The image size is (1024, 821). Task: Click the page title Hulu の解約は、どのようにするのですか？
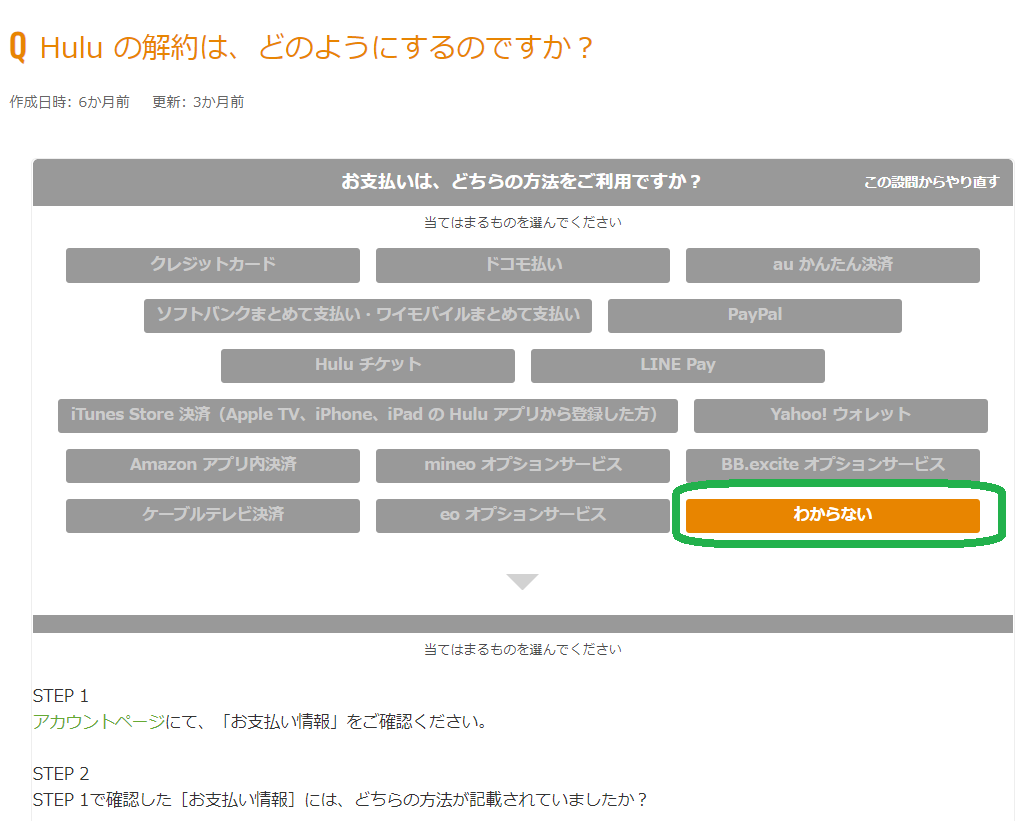pos(317,48)
